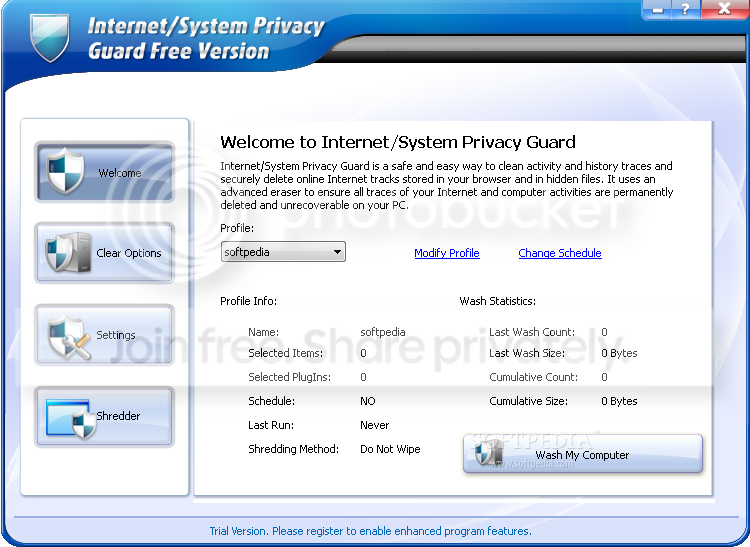Viewport: 750px width, 547px height.
Task: Click the 'Selected PlugIns:' label
Action: tap(289, 377)
